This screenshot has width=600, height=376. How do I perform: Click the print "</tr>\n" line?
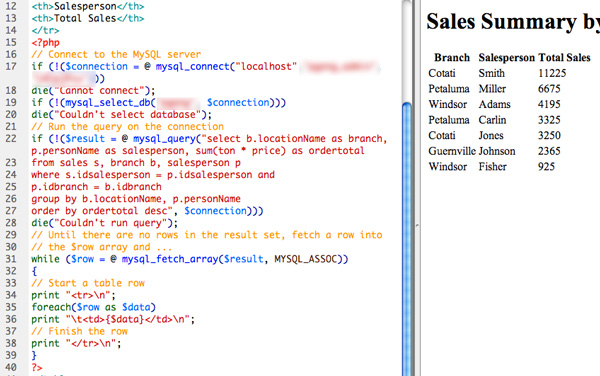76,343
